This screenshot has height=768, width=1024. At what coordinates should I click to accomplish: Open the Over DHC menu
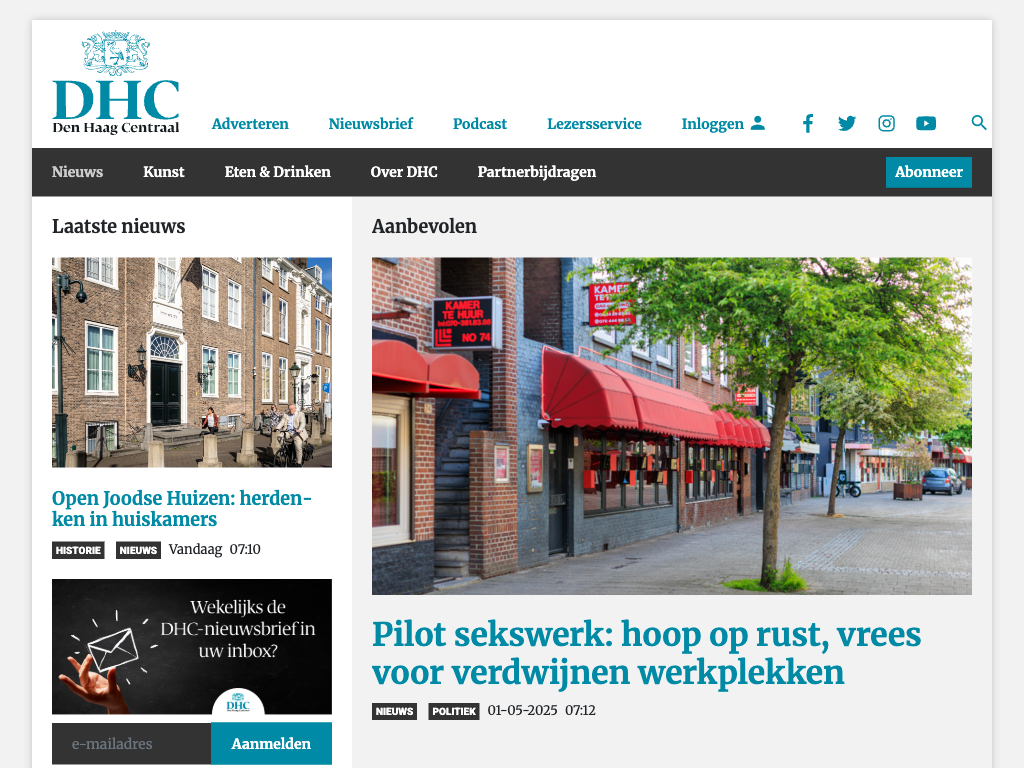(404, 172)
